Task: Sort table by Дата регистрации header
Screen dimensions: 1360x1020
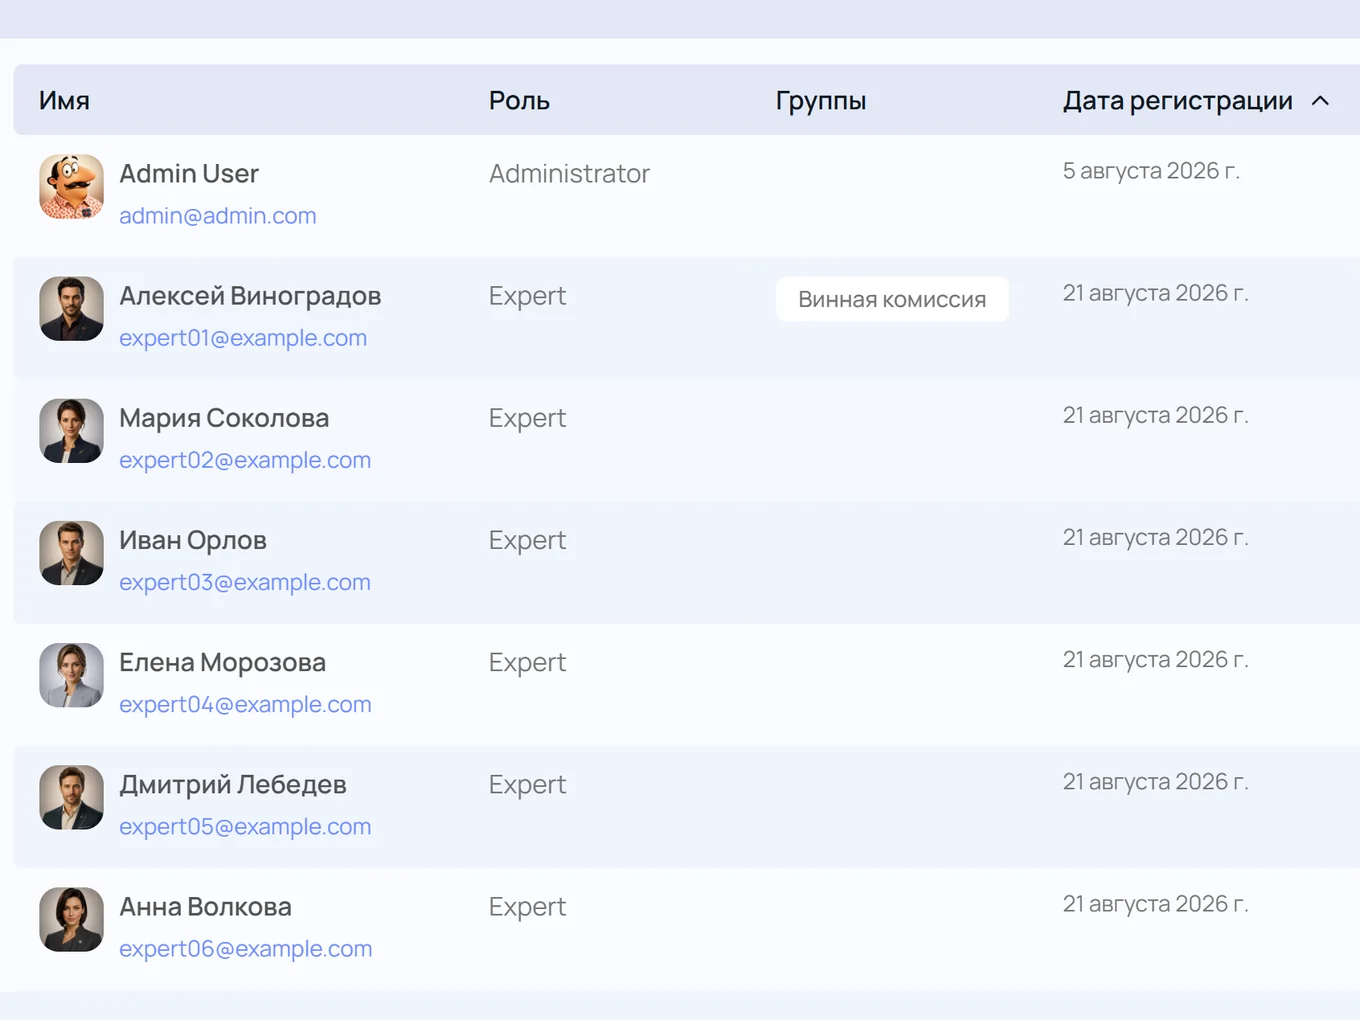Action: [1177, 100]
